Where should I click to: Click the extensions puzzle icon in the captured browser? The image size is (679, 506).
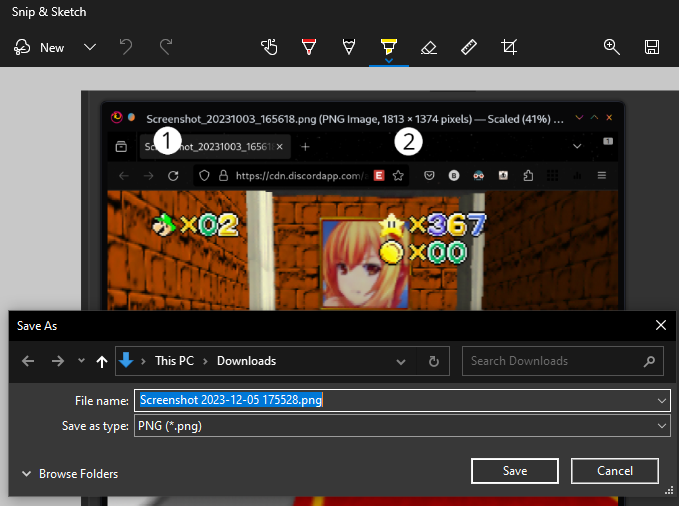[x=528, y=175]
